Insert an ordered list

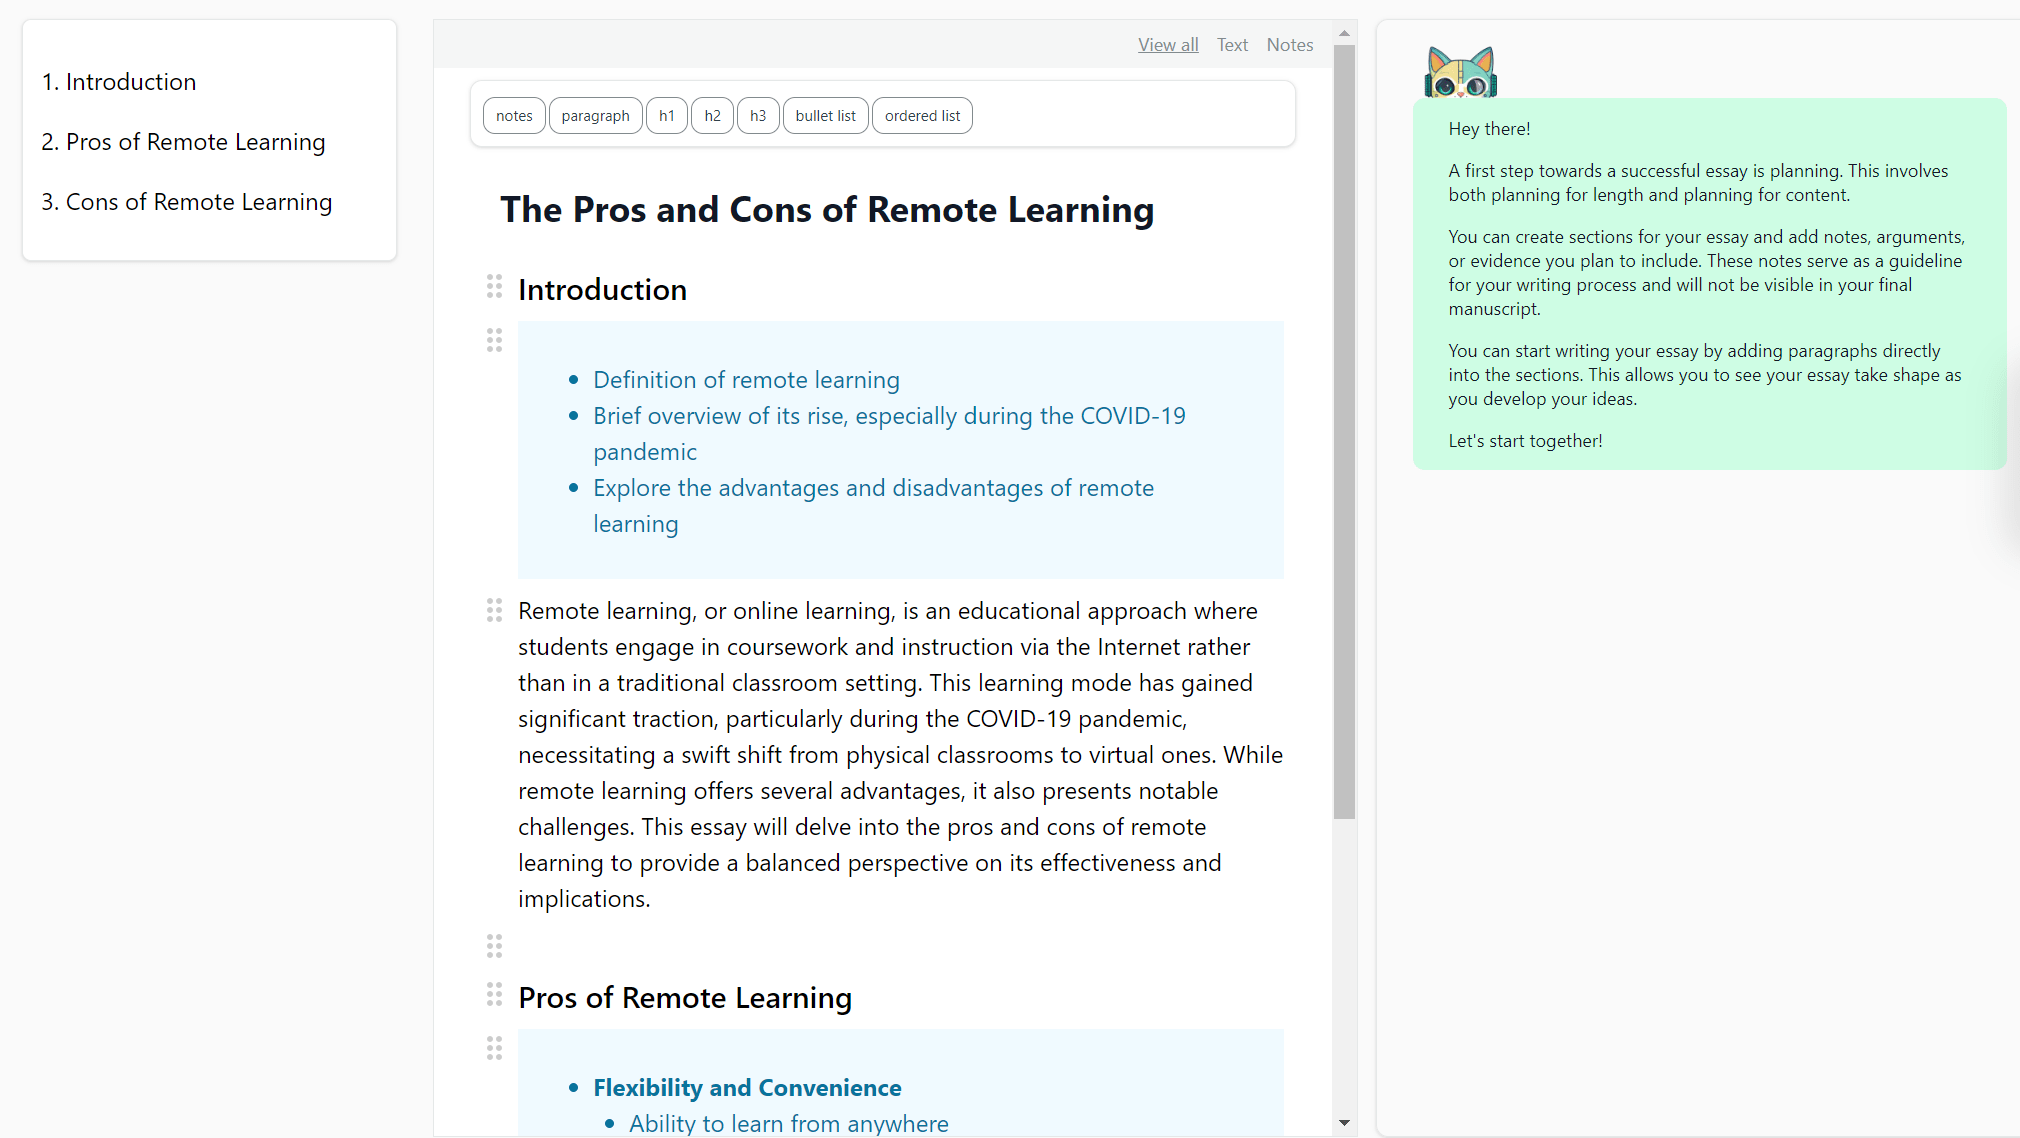click(922, 116)
